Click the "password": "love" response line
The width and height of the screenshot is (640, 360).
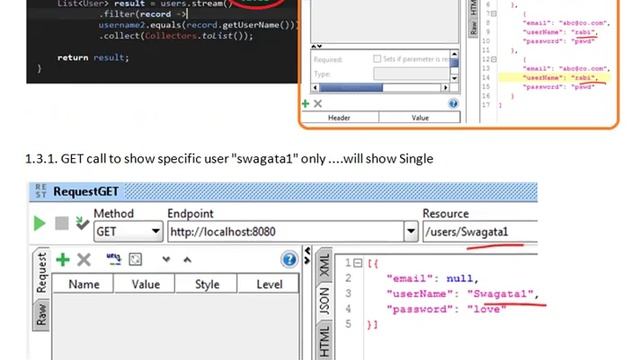coord(447,309)
